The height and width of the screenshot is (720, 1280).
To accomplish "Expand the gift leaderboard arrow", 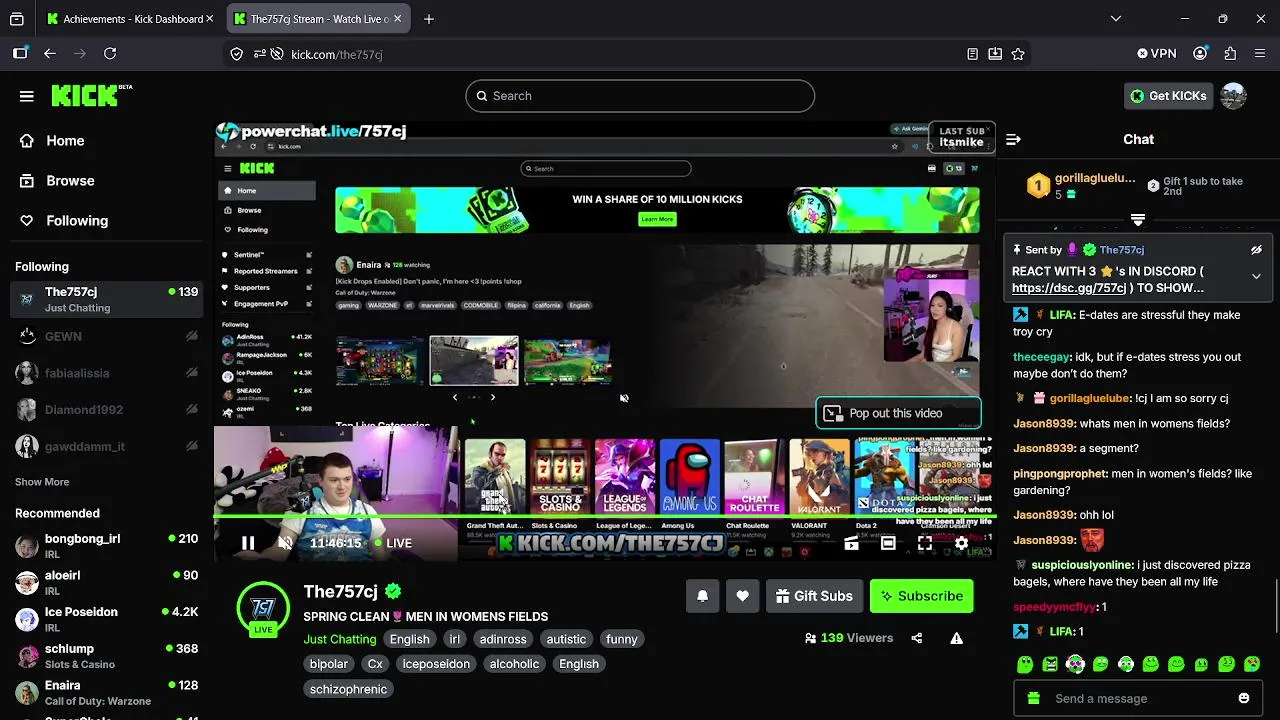I will point(1138,219).
